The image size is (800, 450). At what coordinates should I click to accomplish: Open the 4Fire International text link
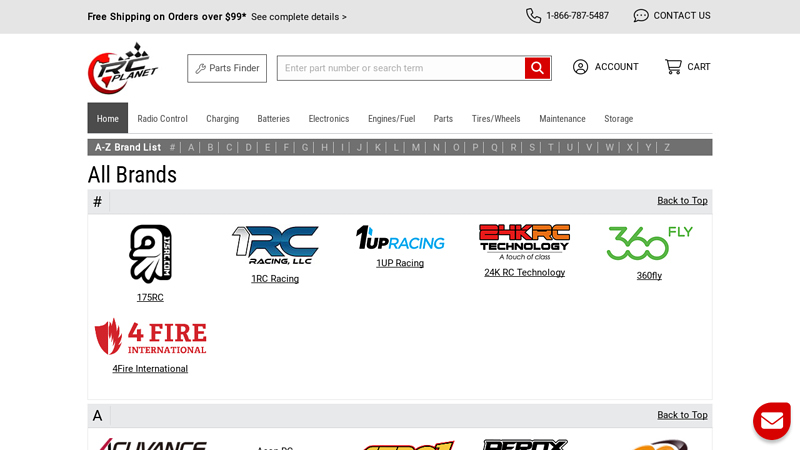150,368
